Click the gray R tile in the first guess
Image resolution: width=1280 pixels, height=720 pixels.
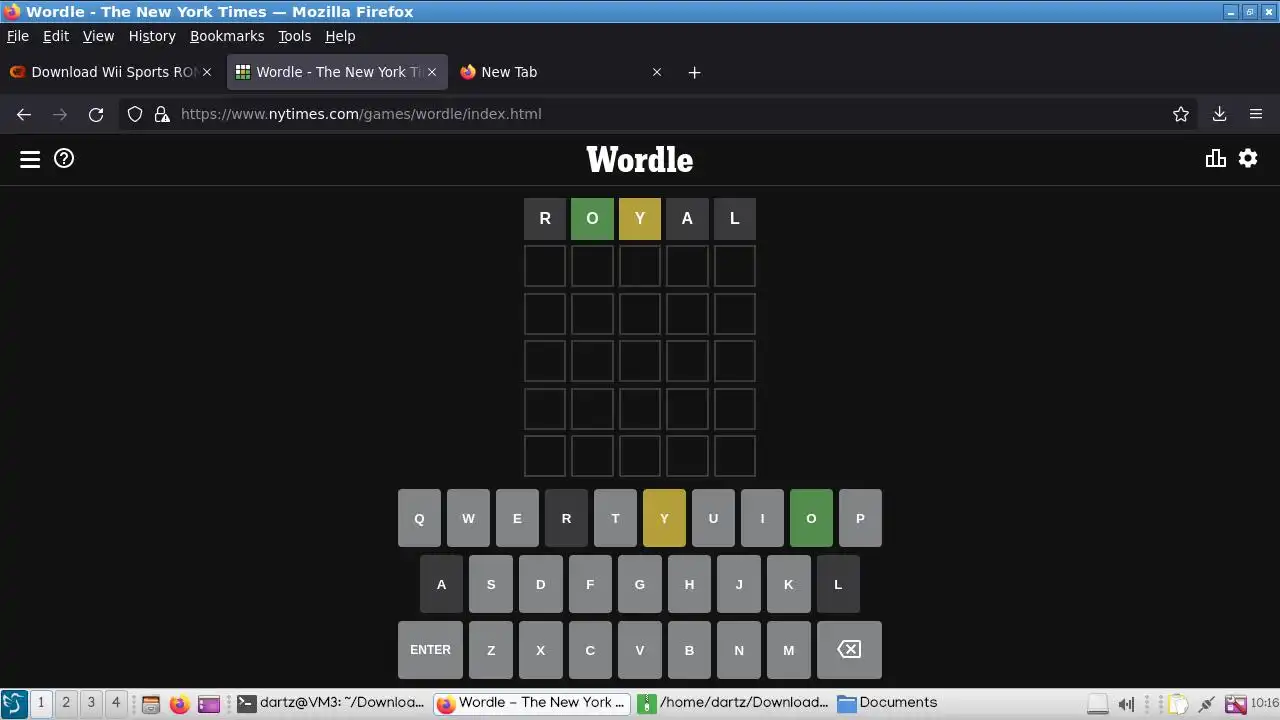[545, 219]
